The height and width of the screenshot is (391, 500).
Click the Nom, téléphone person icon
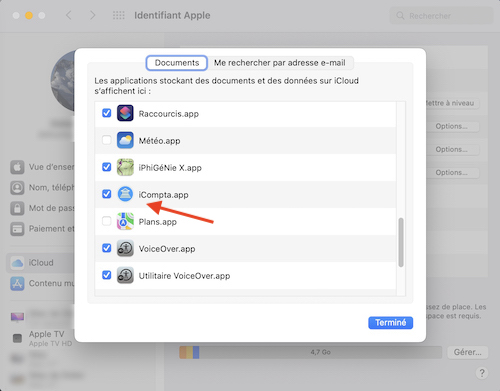pos(17,188)
